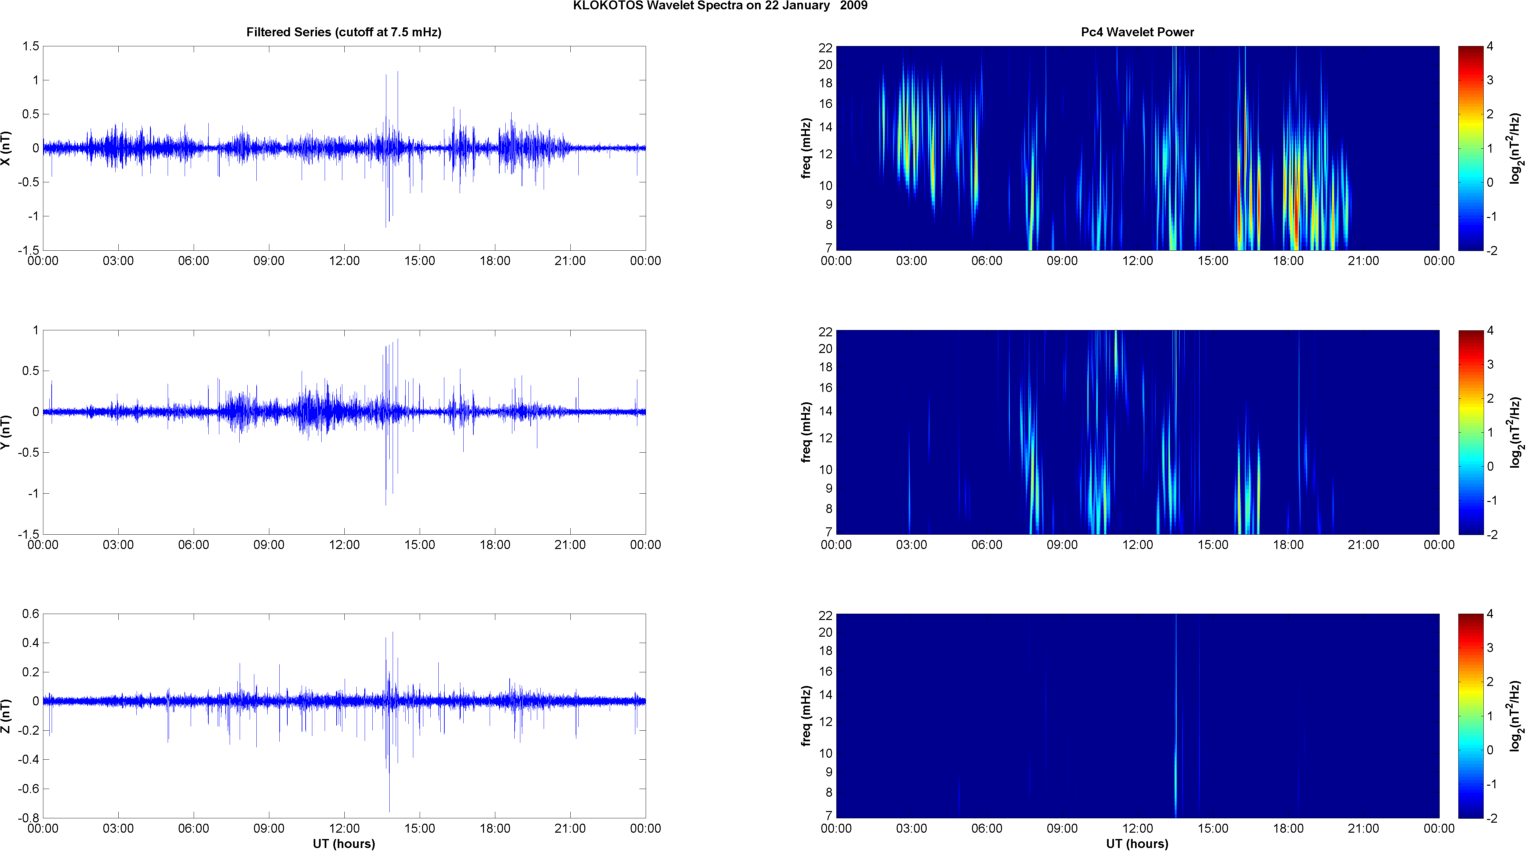The height and width of the screenshot is (851, 1526).
Task: Click the UT (hours) label under Z series
Action: [x=343, y=844]
